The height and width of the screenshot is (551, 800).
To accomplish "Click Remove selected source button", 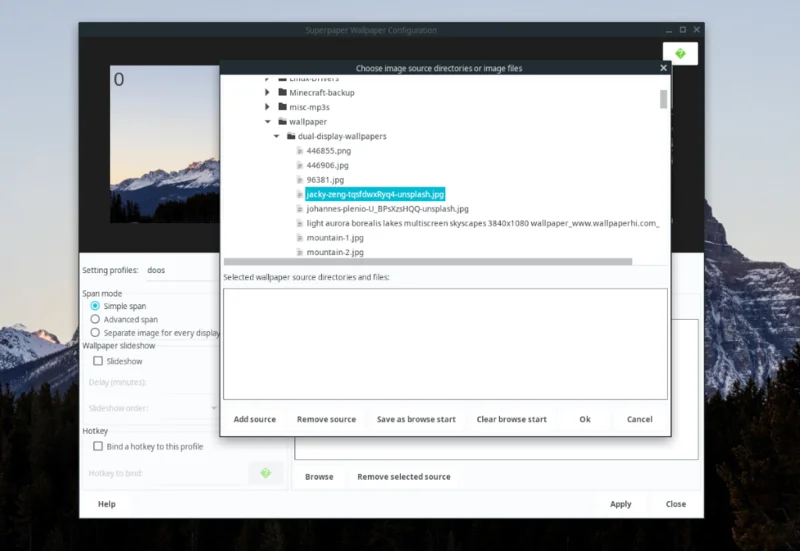I will [x=404, y=477].
